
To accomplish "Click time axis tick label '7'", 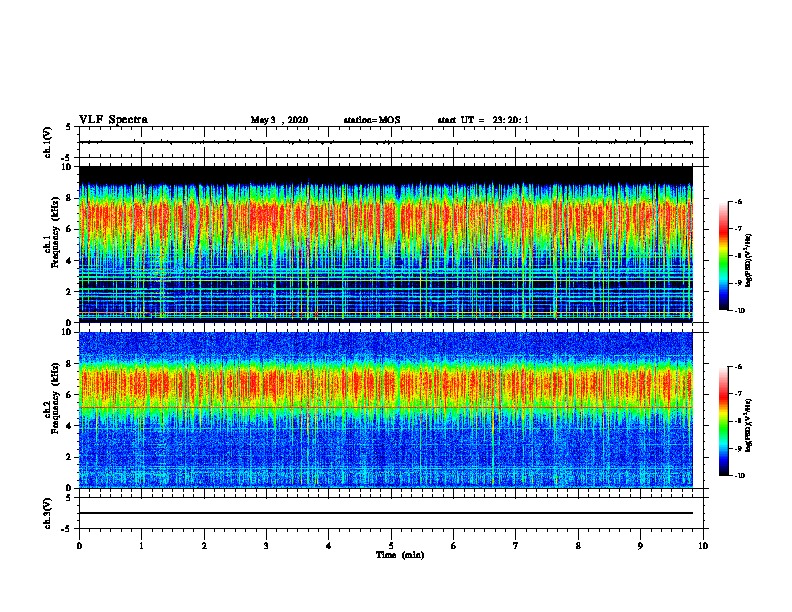I will pos(516,545).
